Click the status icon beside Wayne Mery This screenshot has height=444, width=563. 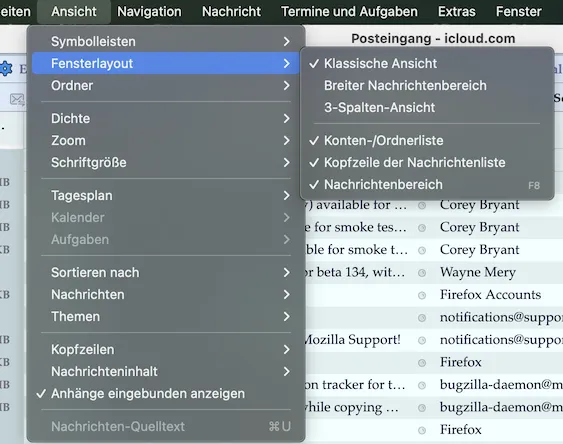(422, 273)
